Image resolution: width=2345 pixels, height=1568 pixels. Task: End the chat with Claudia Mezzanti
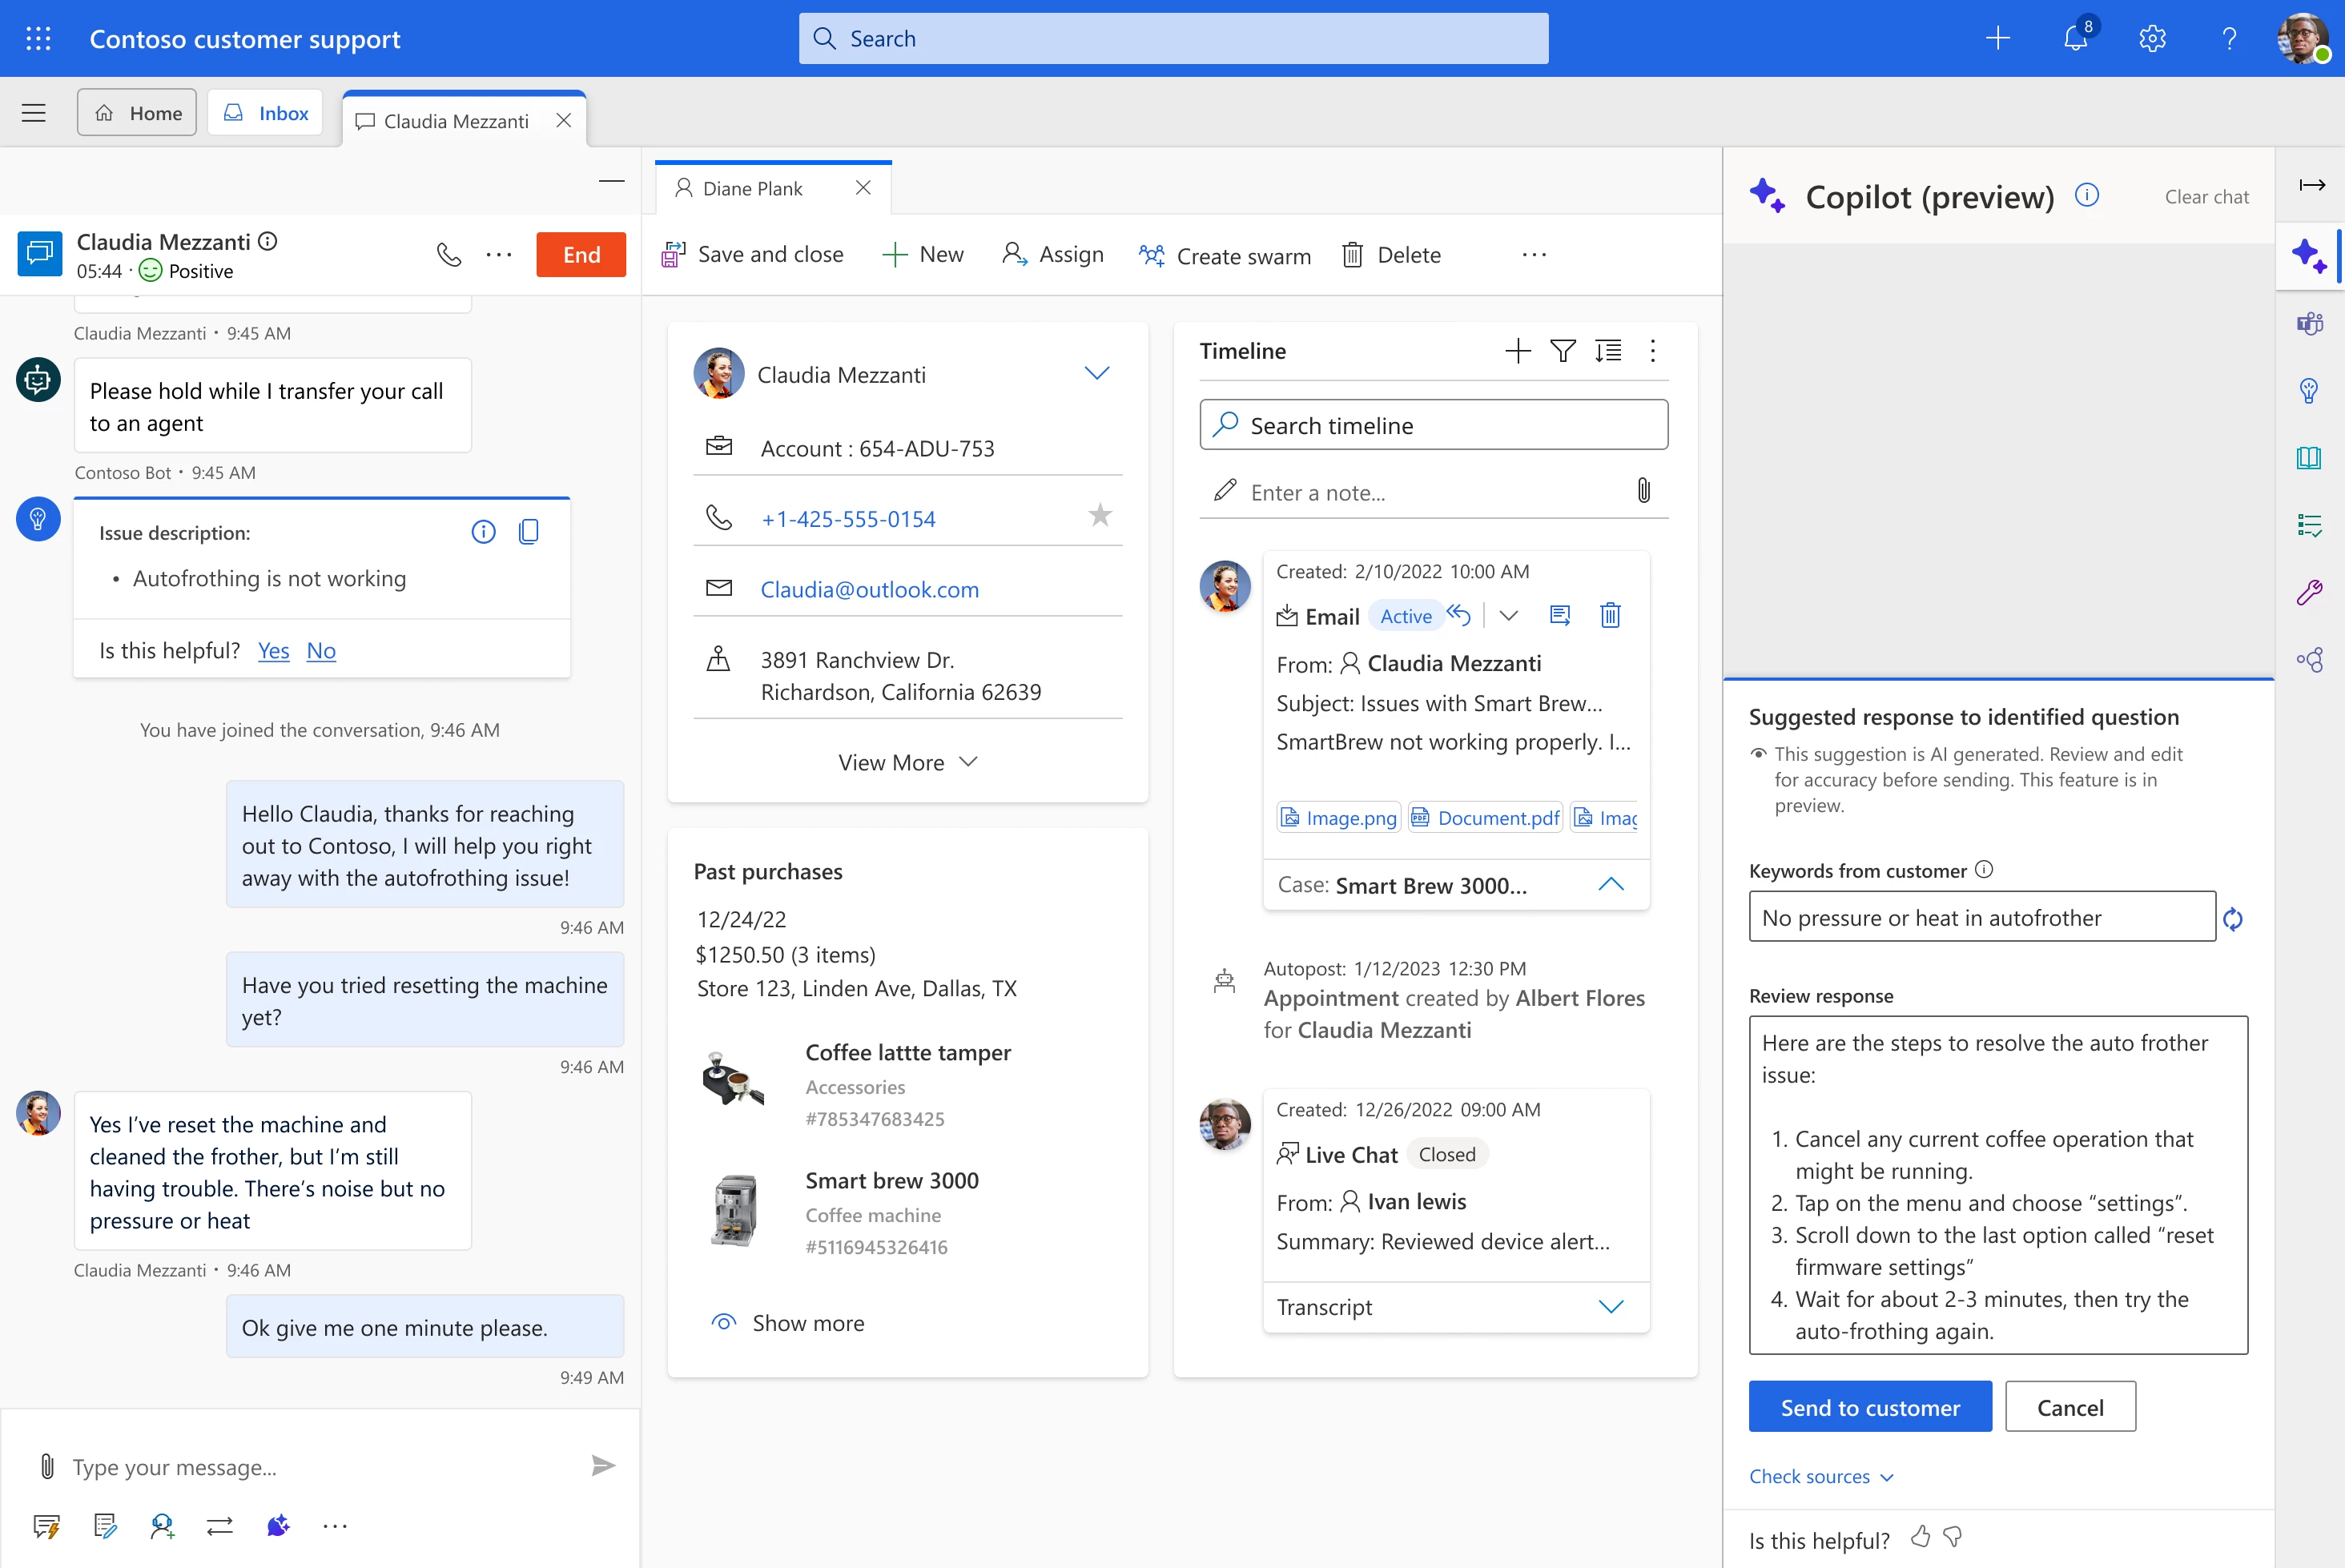580,254
